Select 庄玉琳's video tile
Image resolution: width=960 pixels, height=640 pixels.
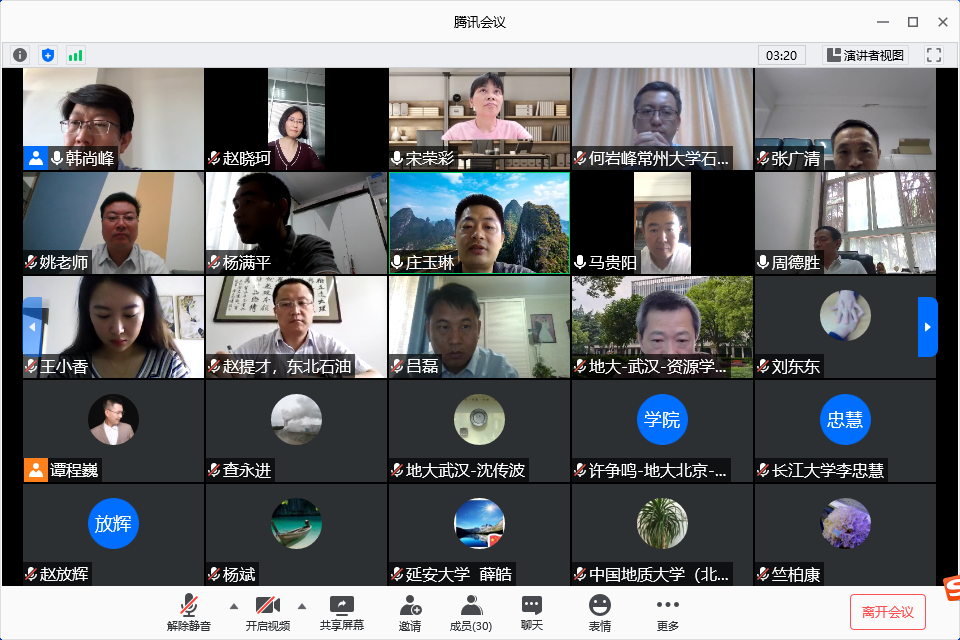479,223
